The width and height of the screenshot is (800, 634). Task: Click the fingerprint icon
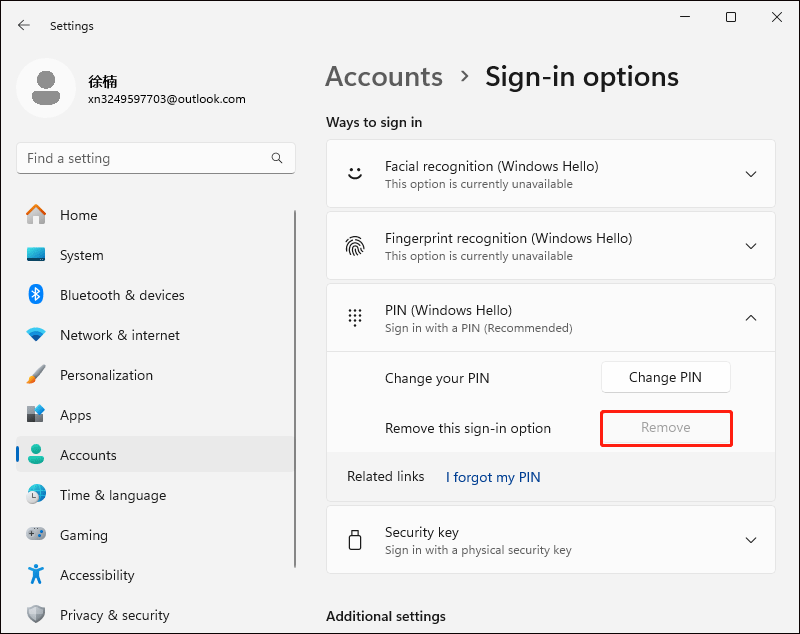(355, 246)
